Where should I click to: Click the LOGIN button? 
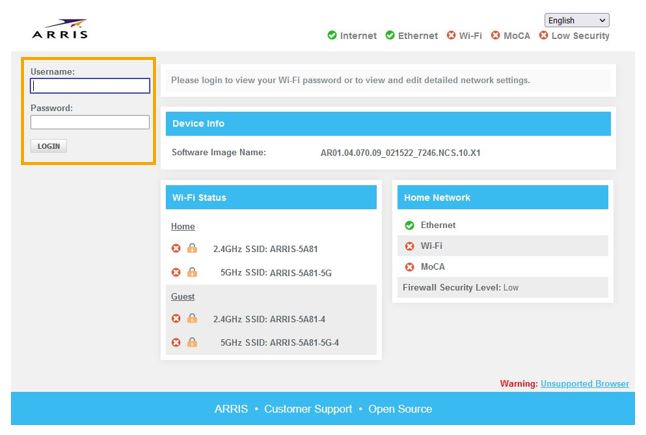coord(49,146)
